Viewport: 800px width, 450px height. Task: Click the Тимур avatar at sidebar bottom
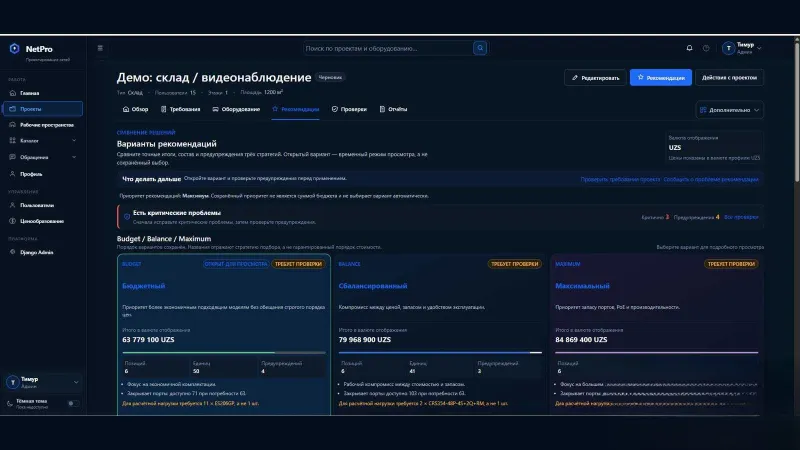point(13,382)
